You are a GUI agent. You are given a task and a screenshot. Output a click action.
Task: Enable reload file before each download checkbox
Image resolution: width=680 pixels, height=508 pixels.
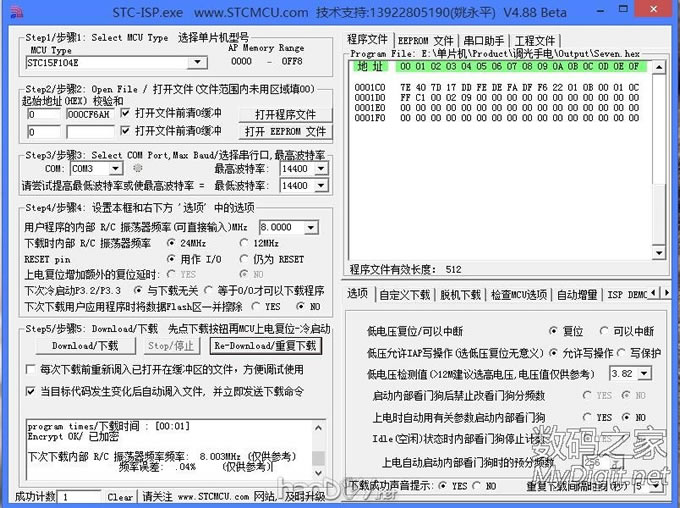pos(30,369)
